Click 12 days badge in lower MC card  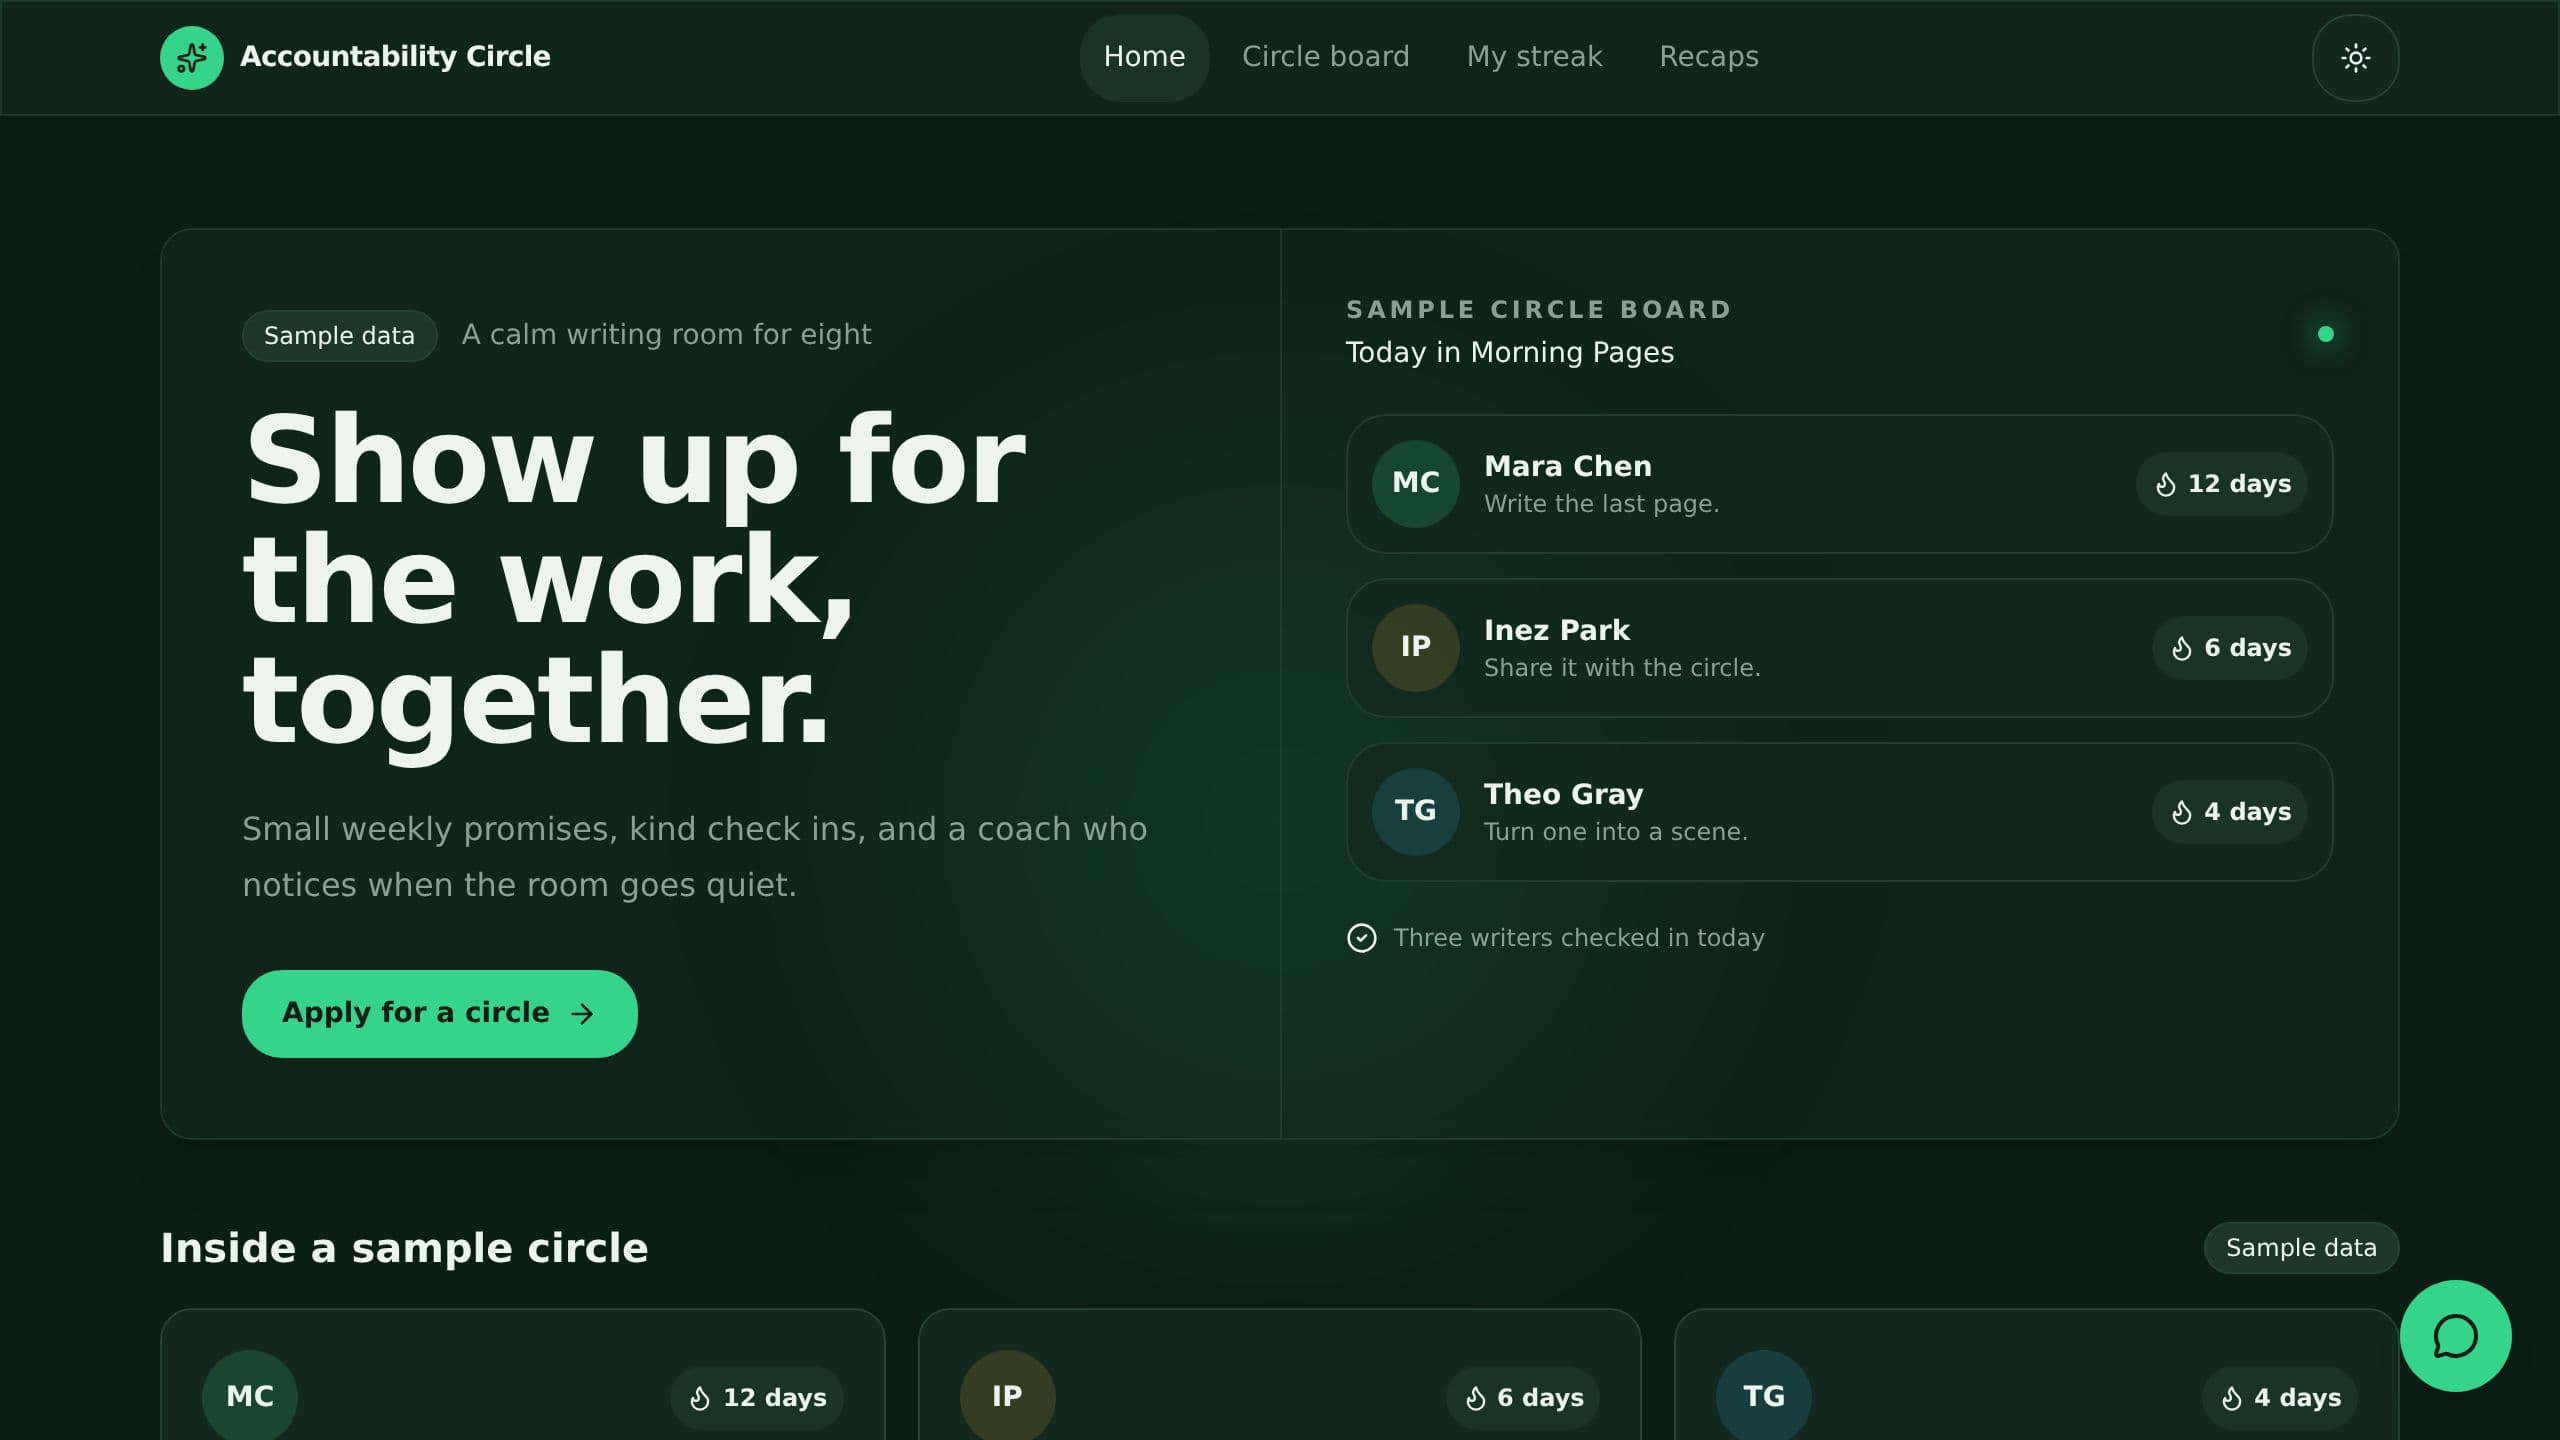[757, 1398]
